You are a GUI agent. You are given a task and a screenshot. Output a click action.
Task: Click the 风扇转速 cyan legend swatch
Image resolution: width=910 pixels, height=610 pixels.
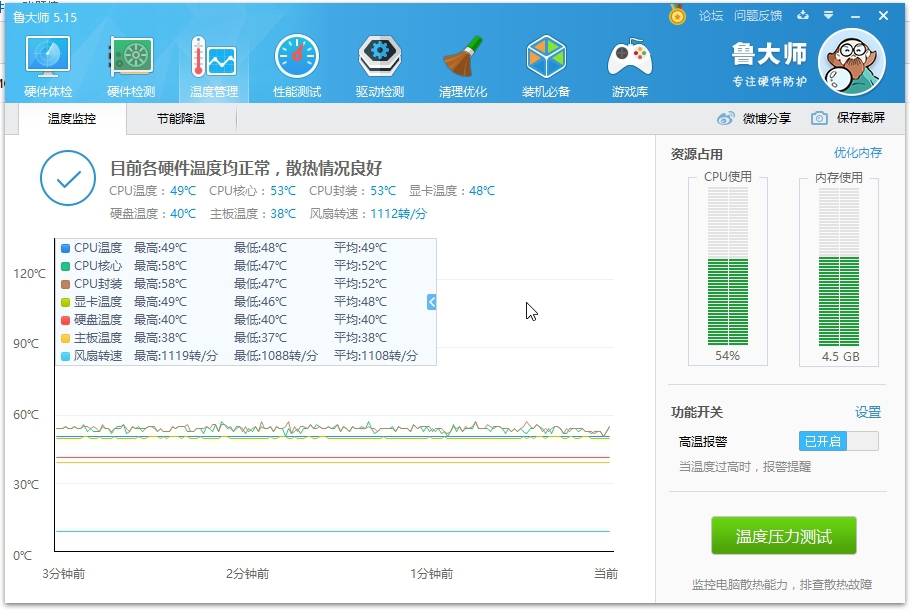pos(66,356)
